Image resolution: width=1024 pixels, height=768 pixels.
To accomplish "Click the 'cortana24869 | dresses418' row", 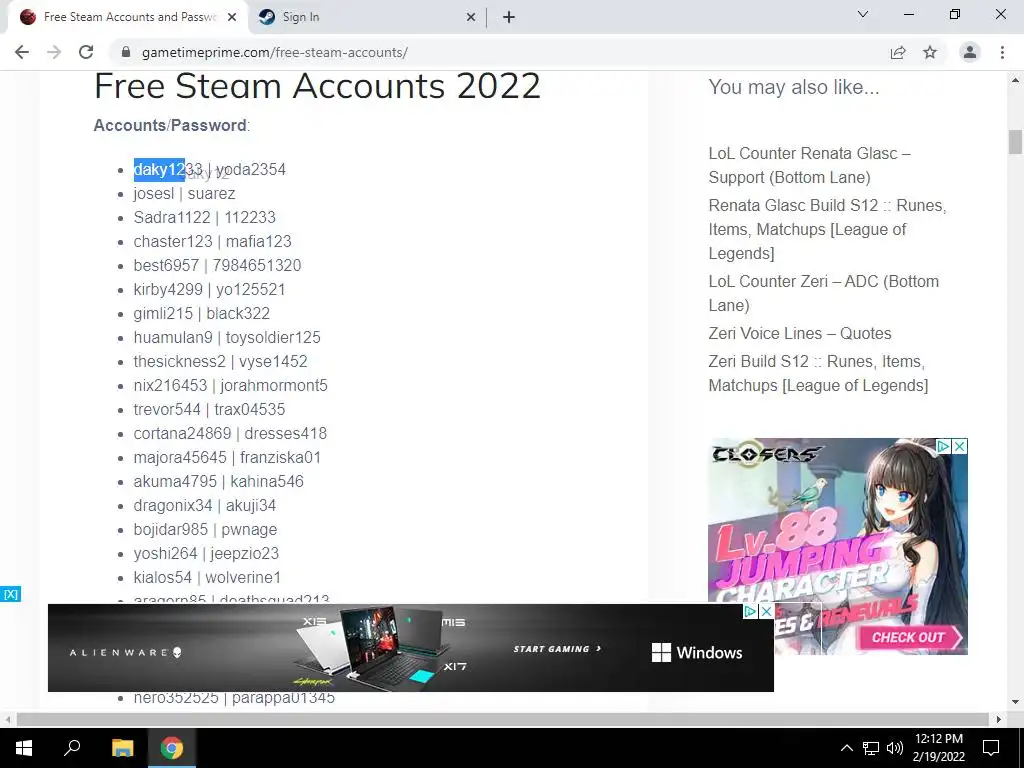I will point(230,434).
